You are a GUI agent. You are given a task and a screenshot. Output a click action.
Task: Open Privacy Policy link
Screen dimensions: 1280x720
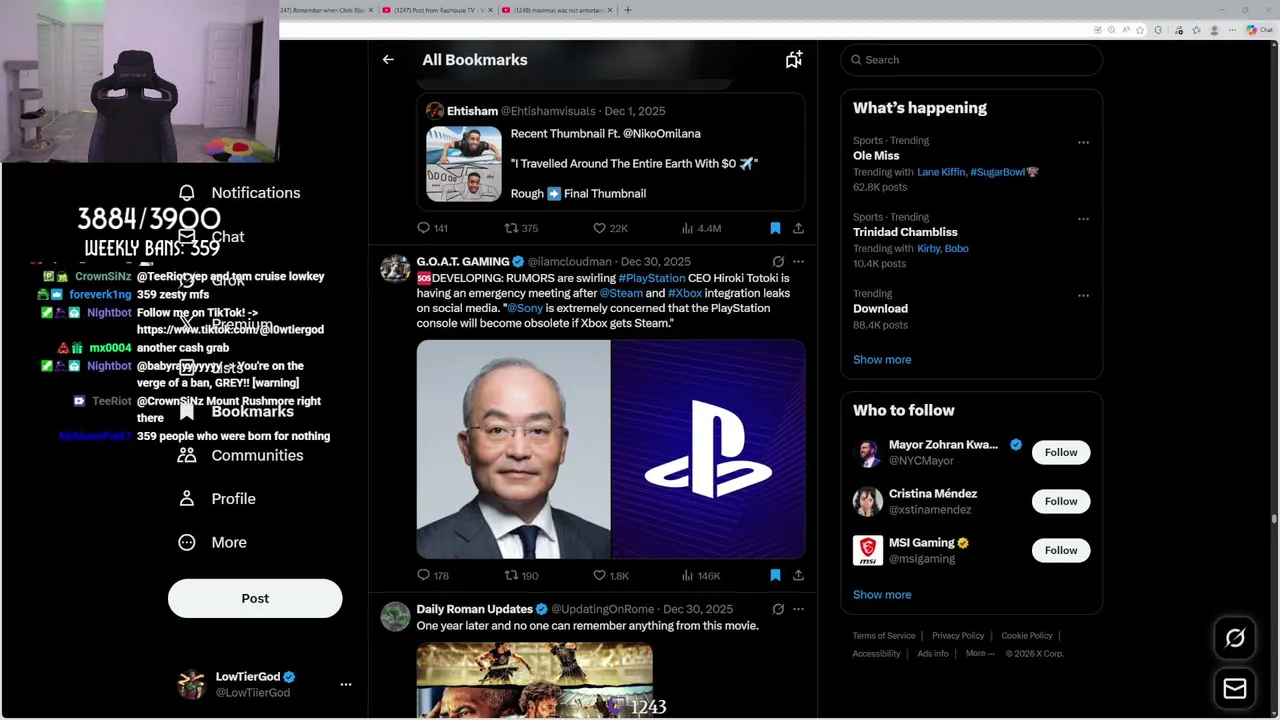click(958, 636)
